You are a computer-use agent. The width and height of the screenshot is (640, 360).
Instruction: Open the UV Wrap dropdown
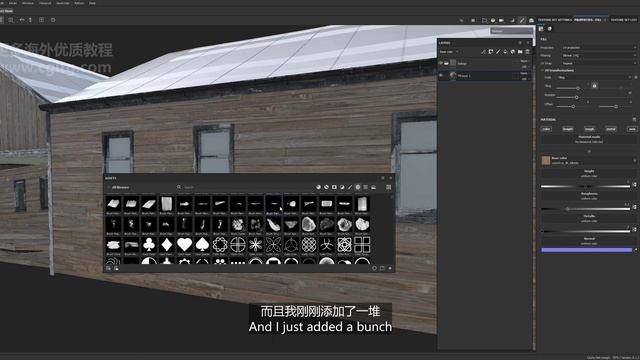[599, 63]
